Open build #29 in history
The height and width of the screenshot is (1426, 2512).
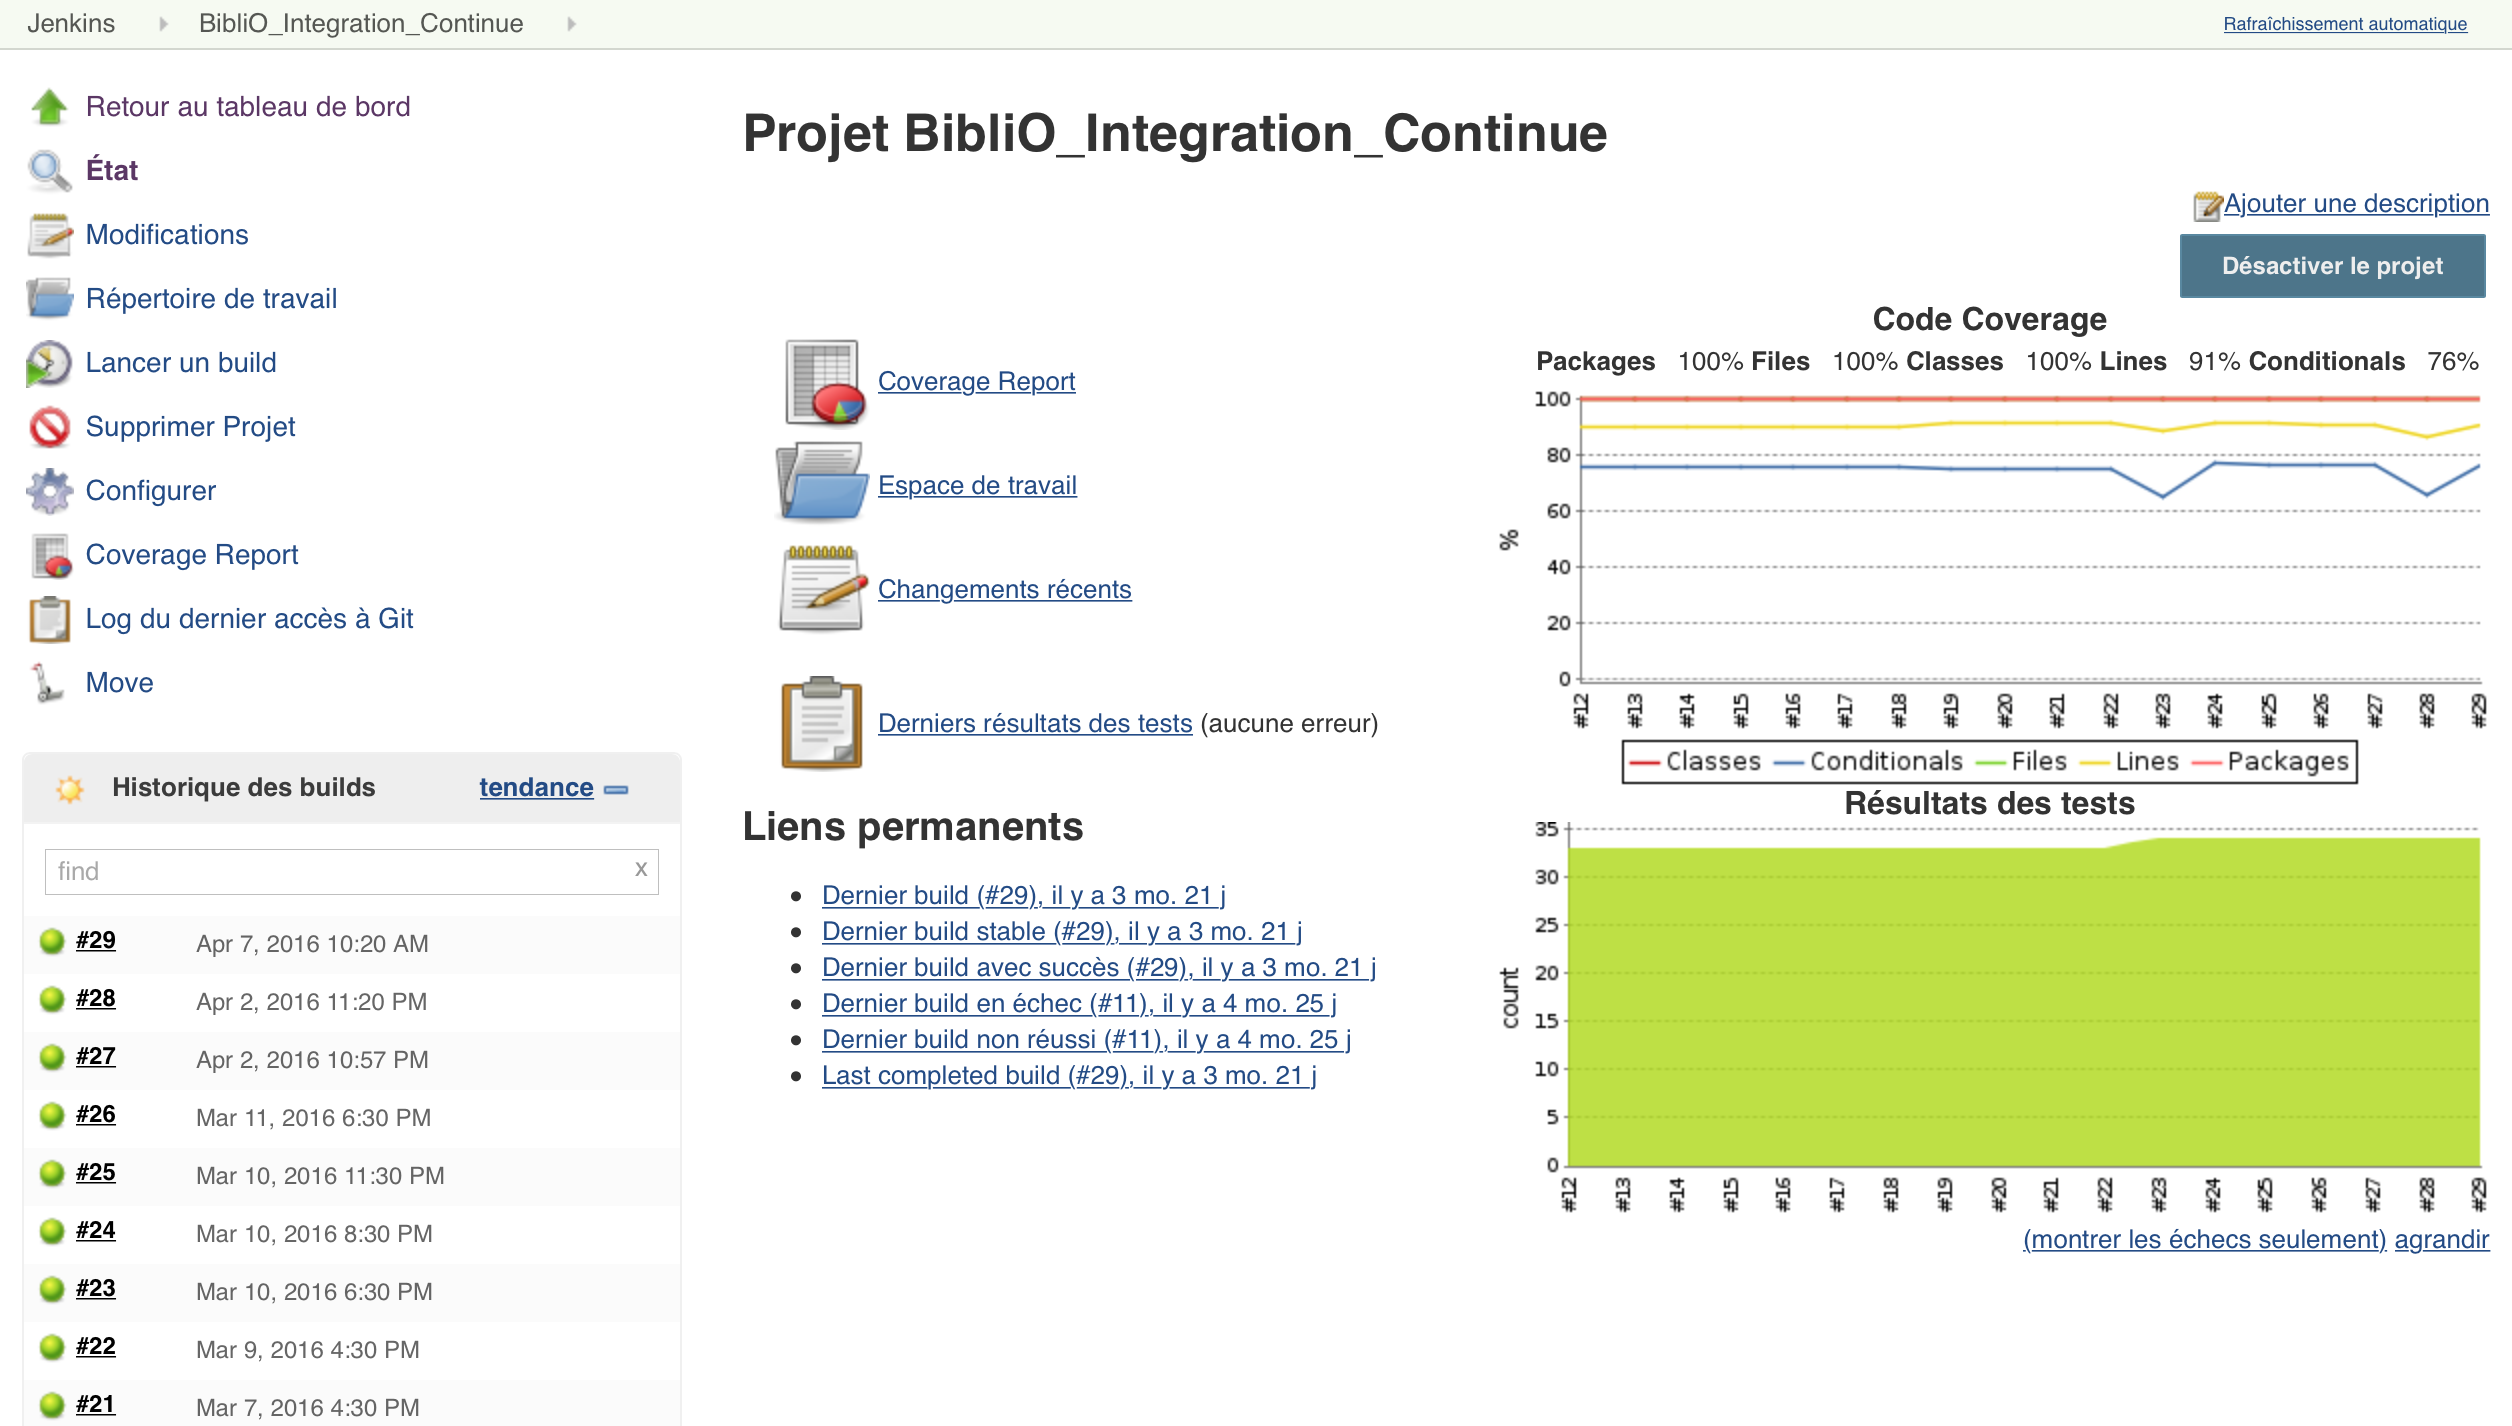pyautogui.click(x=96, y=940)
